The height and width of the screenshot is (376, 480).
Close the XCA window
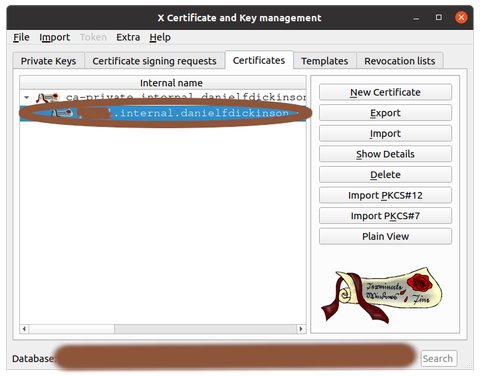461,17
